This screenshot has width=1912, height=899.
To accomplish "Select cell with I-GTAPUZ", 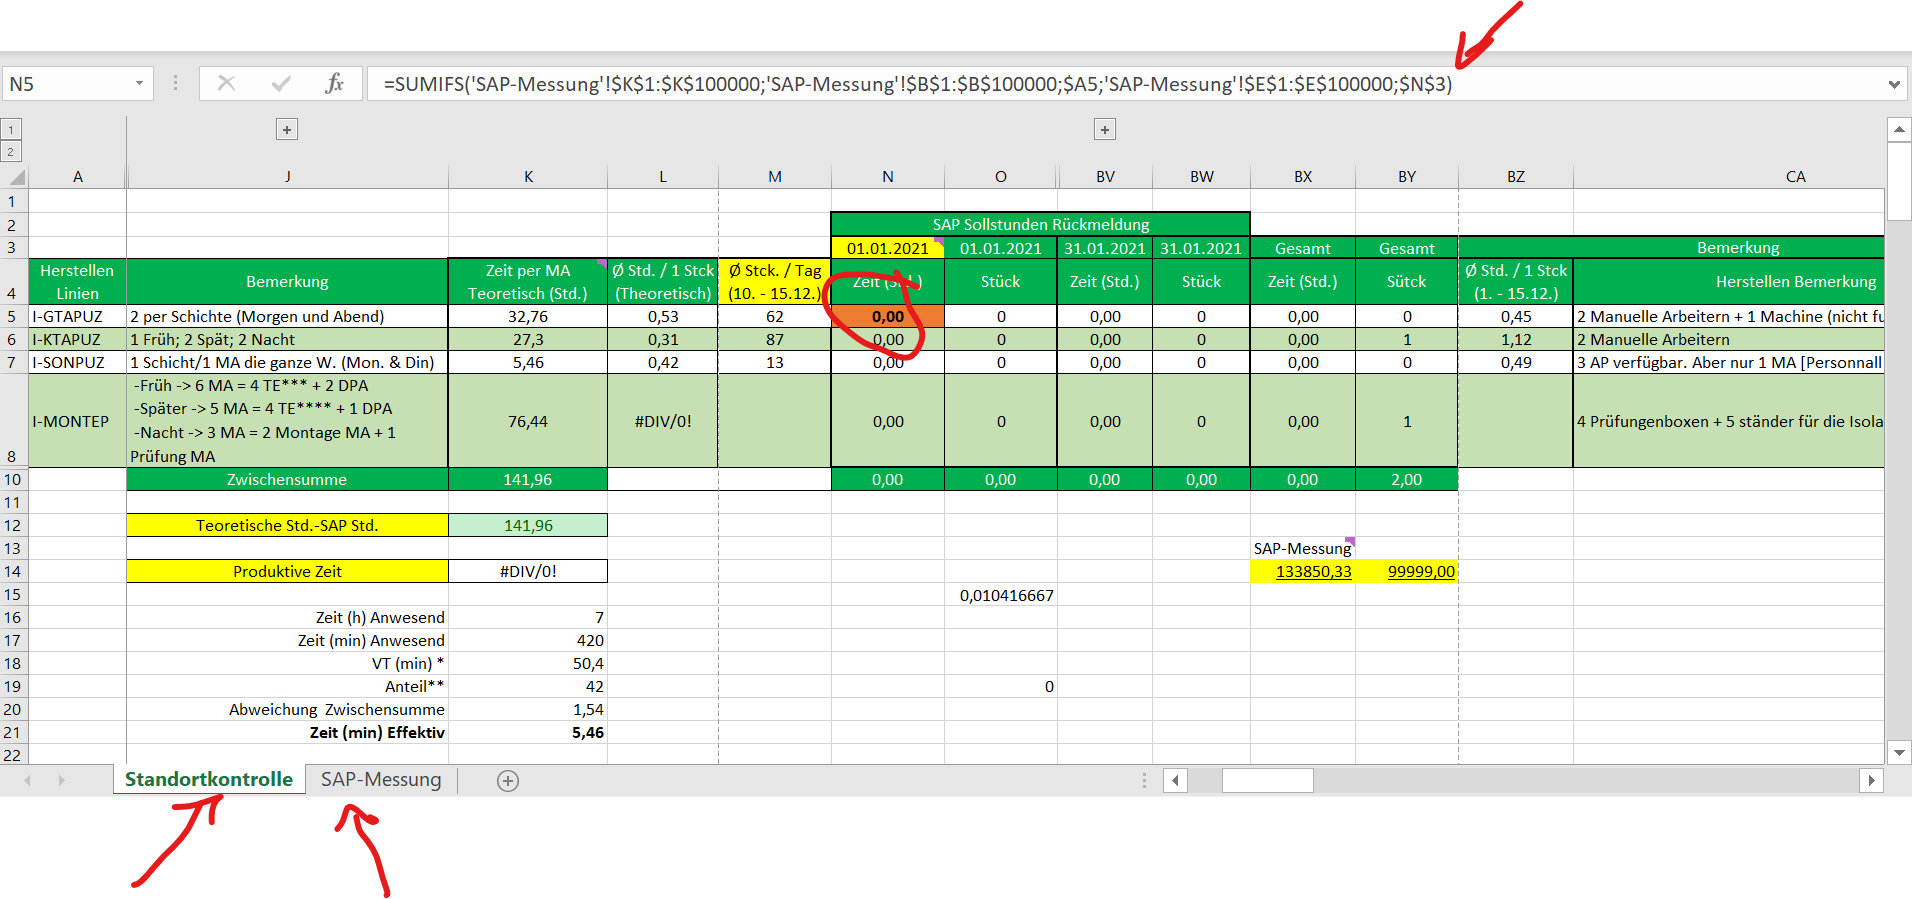I will pos(77,316).
